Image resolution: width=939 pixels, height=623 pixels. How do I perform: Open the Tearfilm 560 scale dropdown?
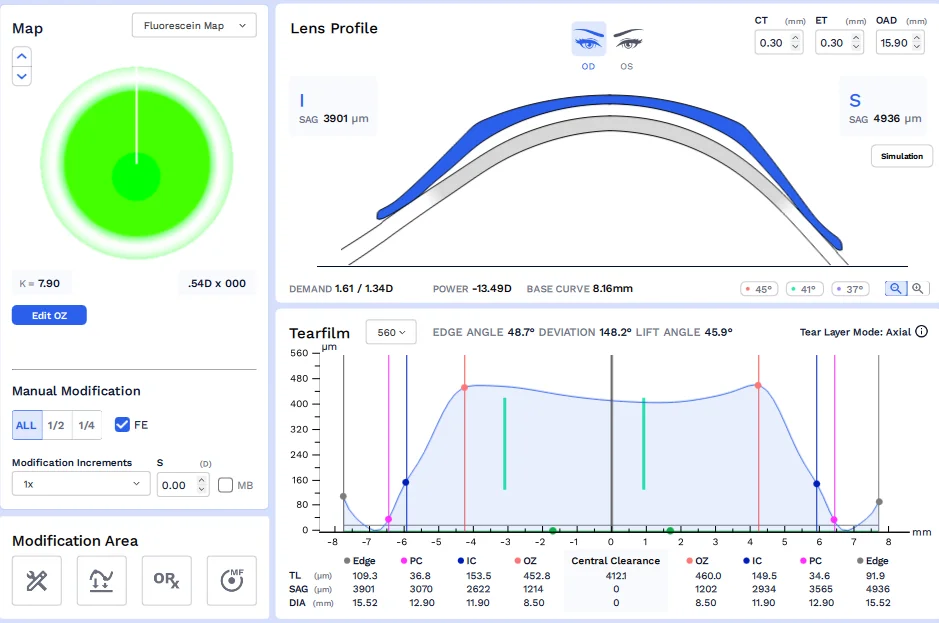(391, 332)
